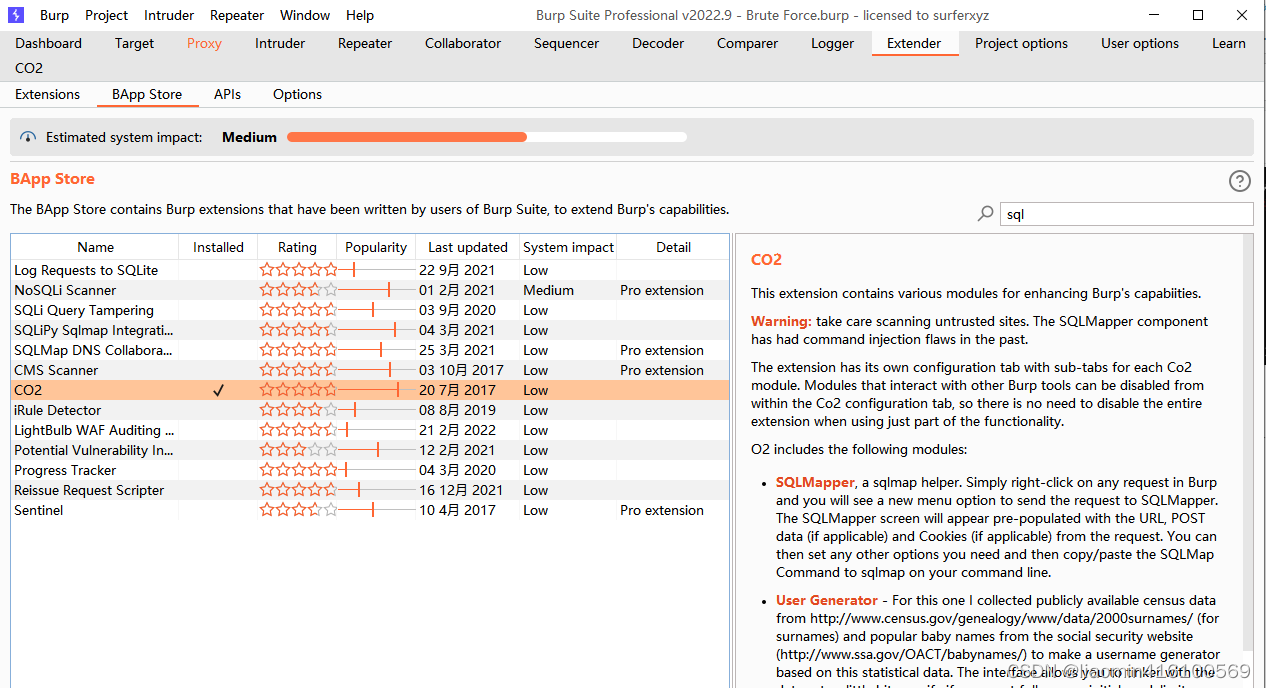Click star rating of Sentinel row

pyautogui.click(x=298, y=510)
